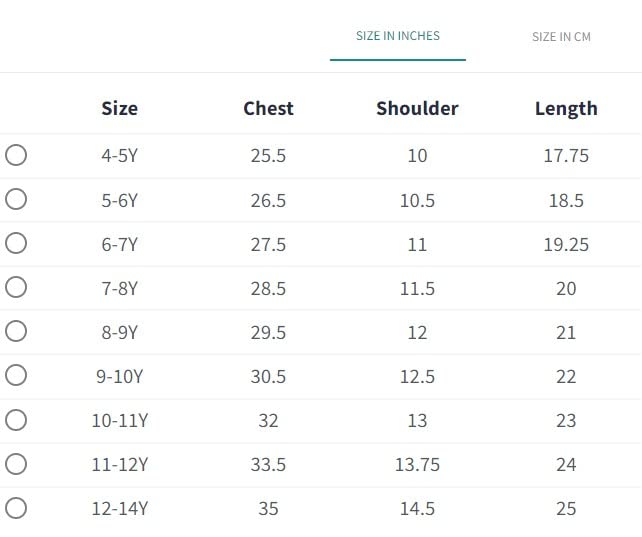Select the 4-5Y size radio button
642x537 pixels.
click(16, 155)
